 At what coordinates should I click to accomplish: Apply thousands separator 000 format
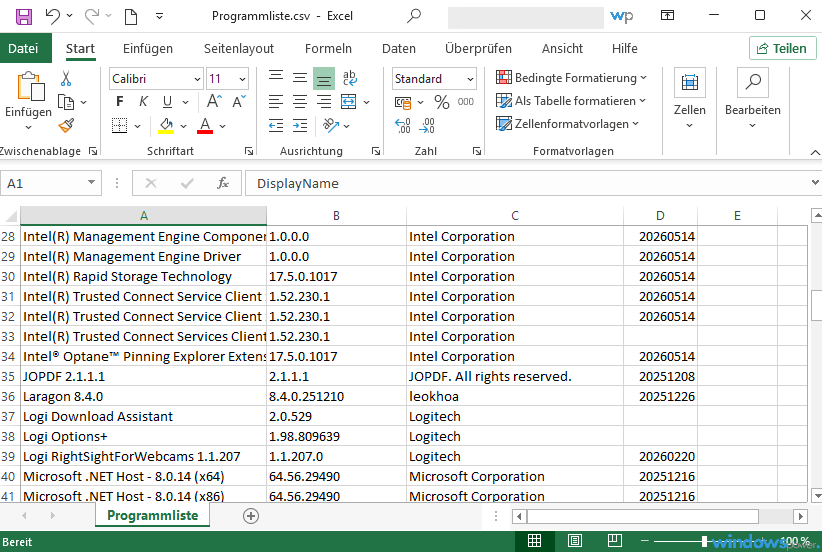click(466, 102)
